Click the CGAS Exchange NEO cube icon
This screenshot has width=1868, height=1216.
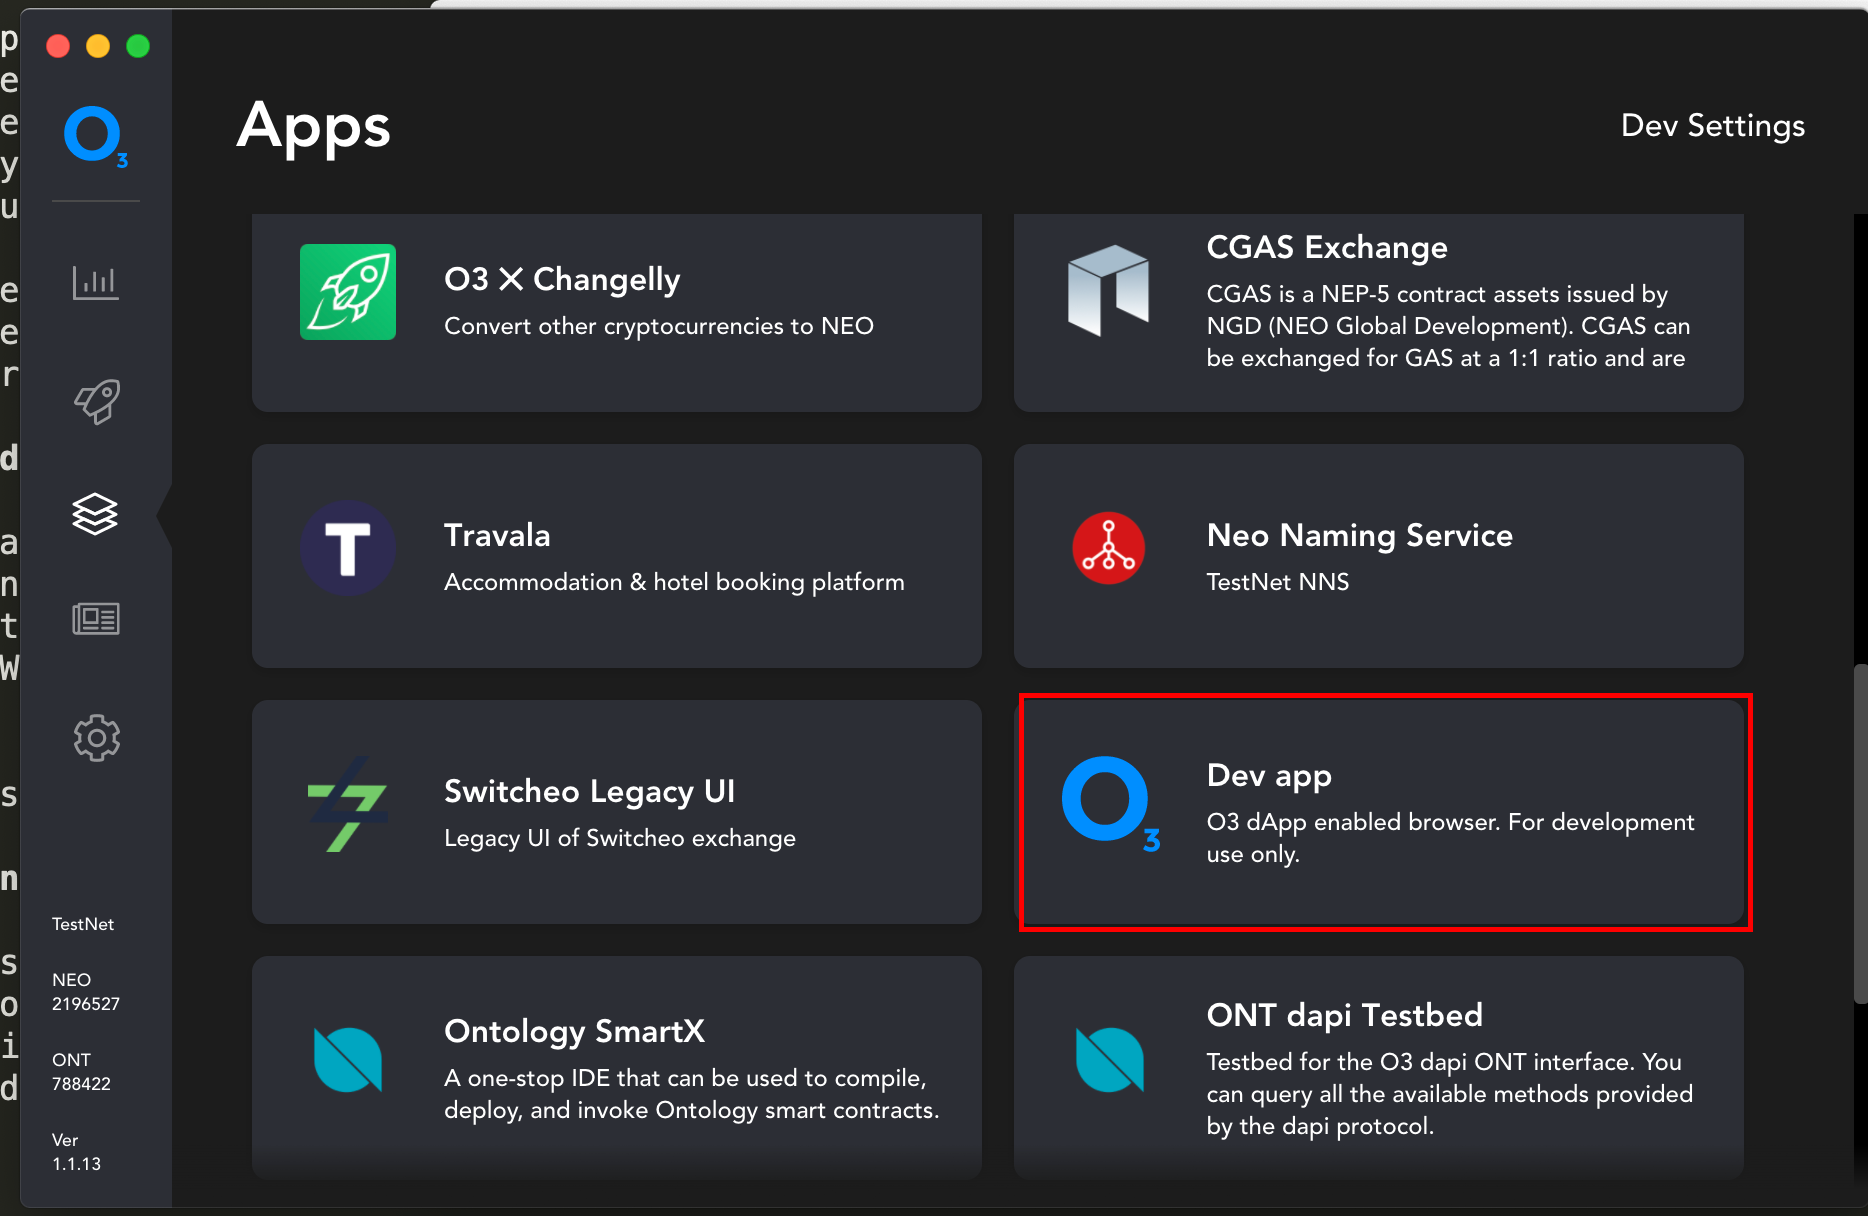pos(1108,290)
